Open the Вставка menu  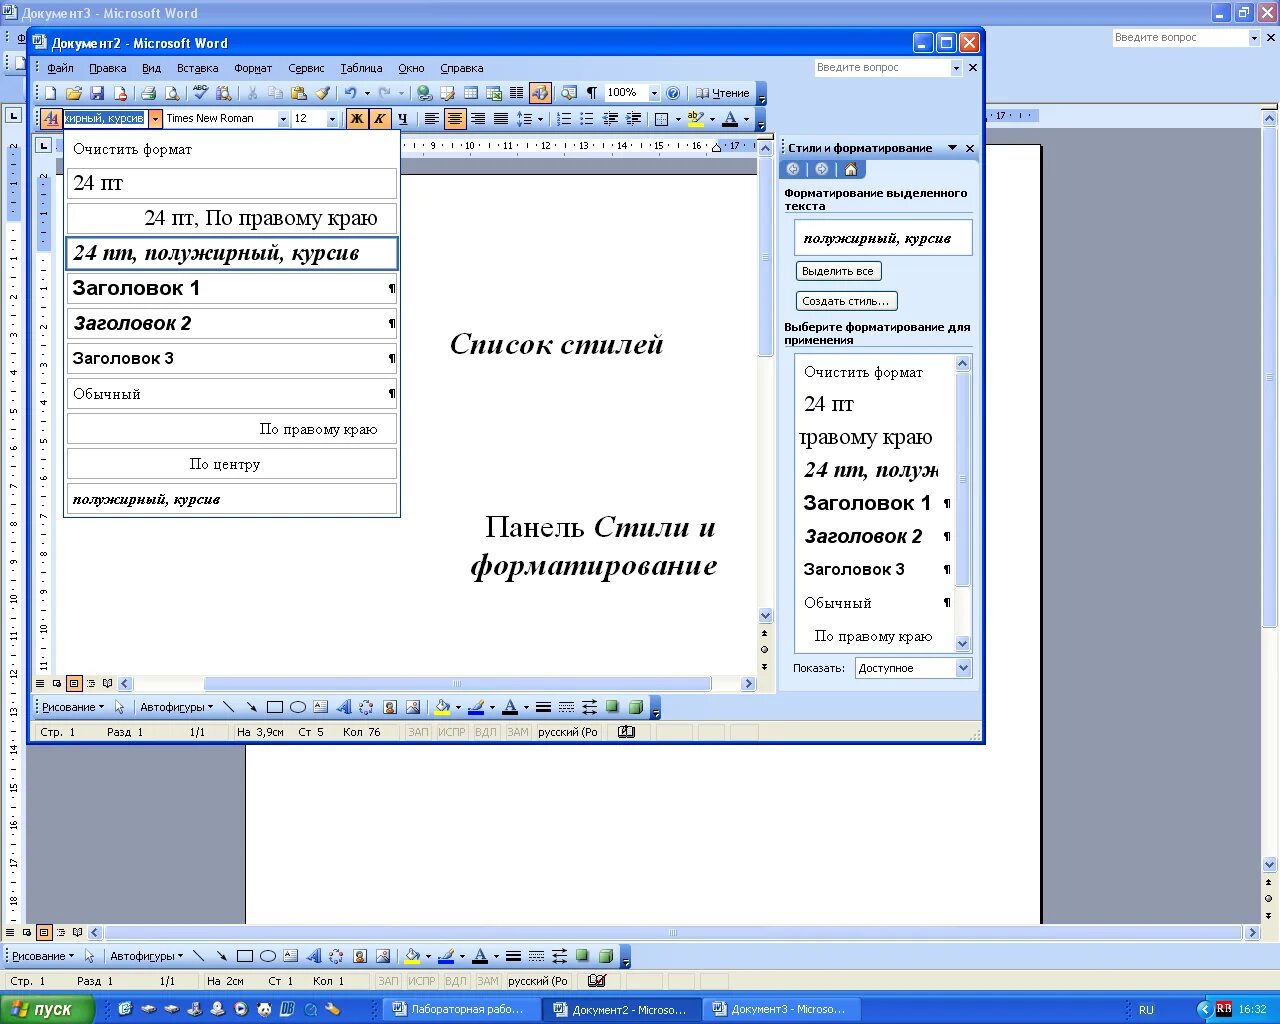pos(197,68)
